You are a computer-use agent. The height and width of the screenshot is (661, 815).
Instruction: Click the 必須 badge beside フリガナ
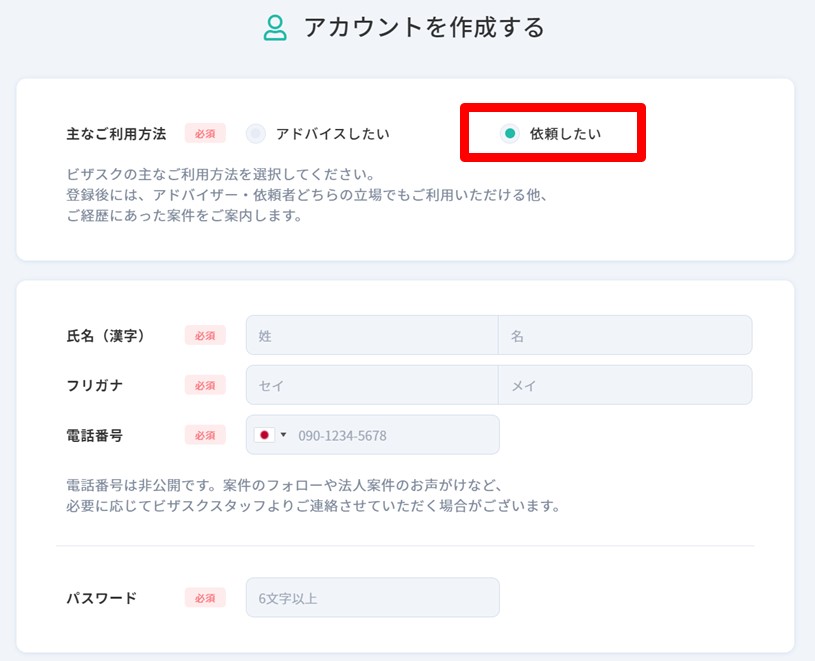point(205,385)
